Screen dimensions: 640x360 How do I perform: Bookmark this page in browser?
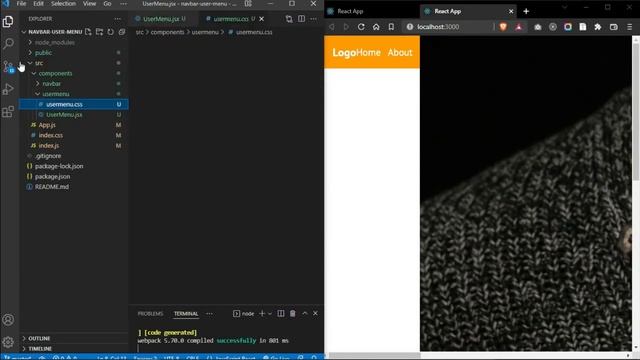coord(391,27)
